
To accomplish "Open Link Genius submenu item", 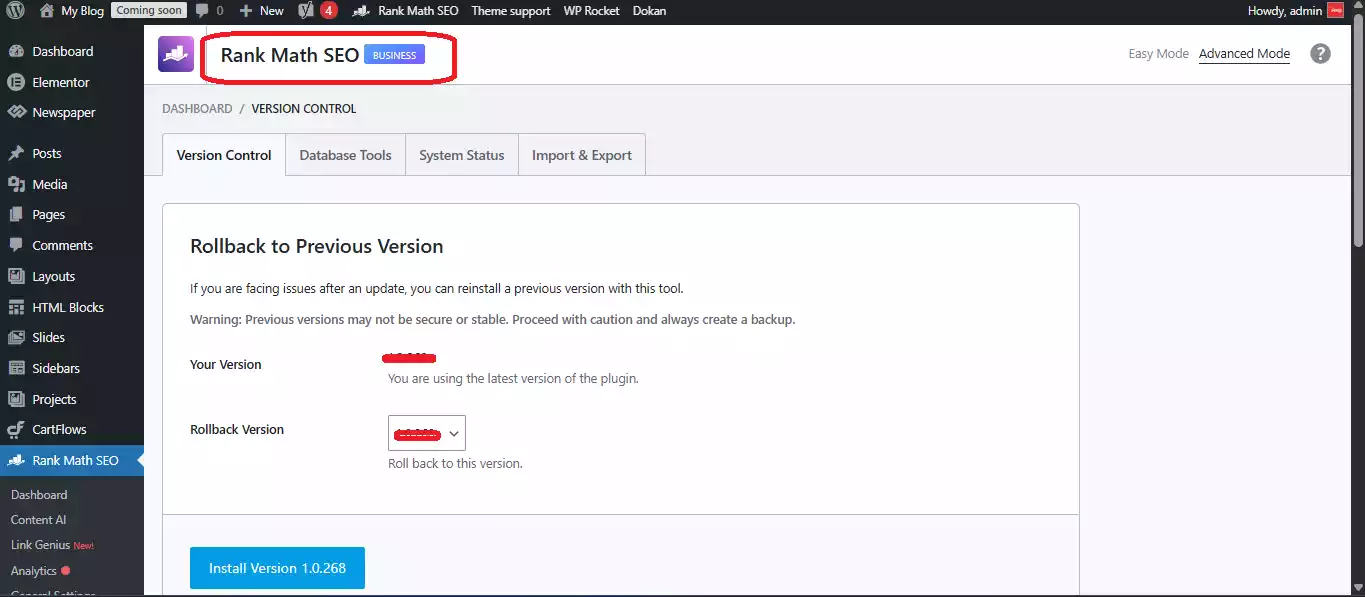I will [40, 545].
